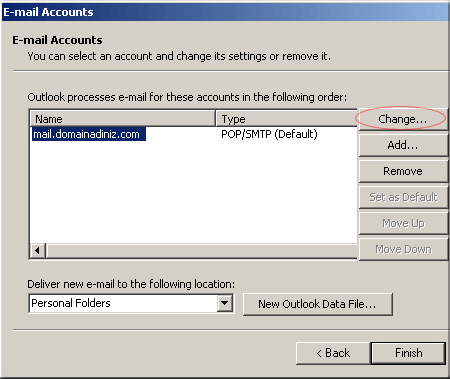Select the mail.domainadiniz.com account entry
This screenshot has height=379, width=450.
point(89,134)
